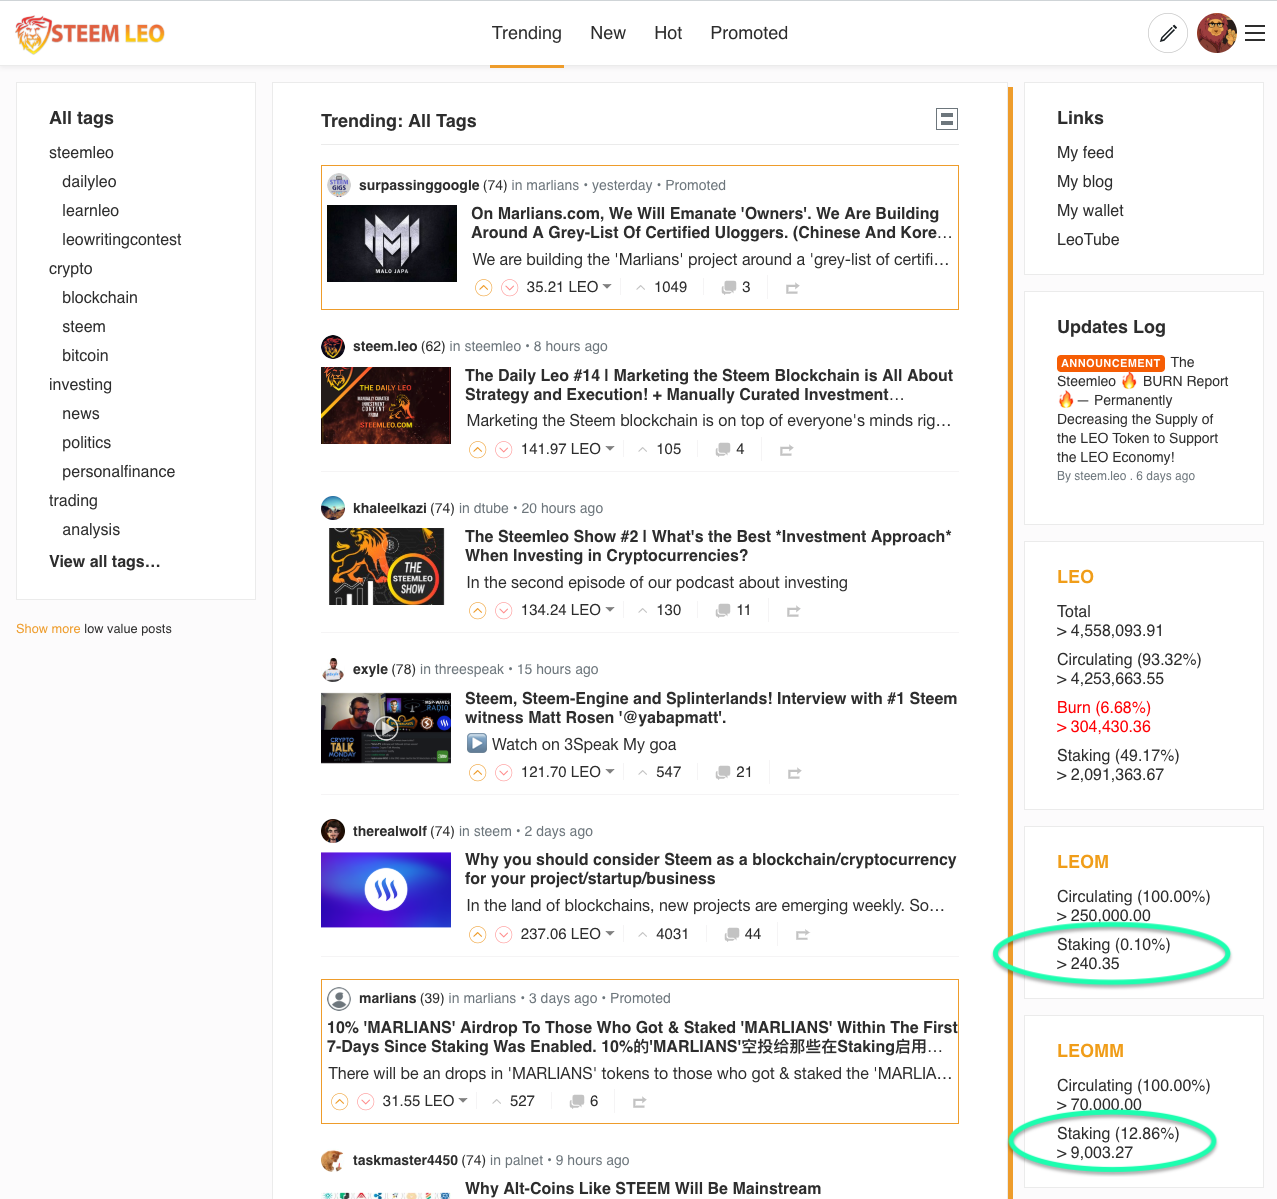Open comments on exyle's Matt Rosen post

(734, 773)
